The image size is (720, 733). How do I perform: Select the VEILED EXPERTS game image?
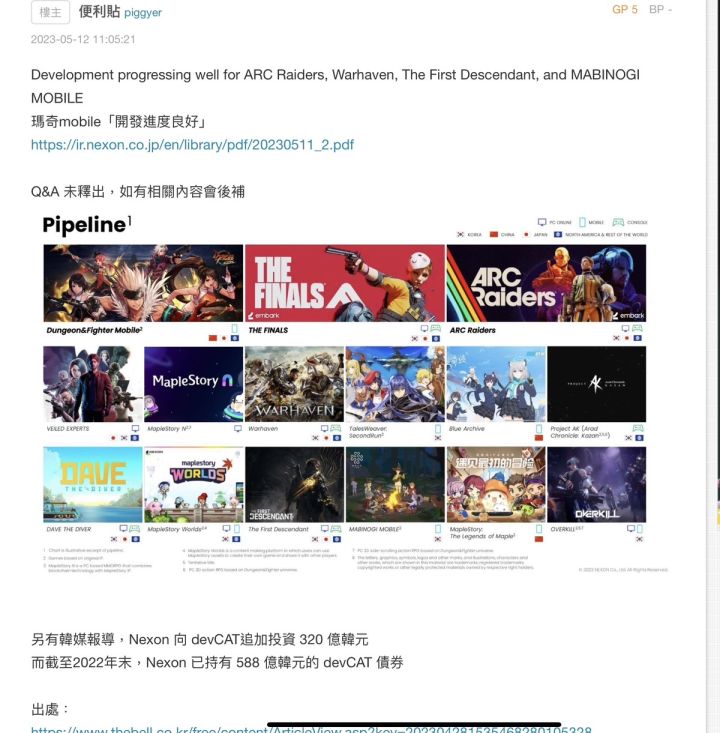(93, 384)
